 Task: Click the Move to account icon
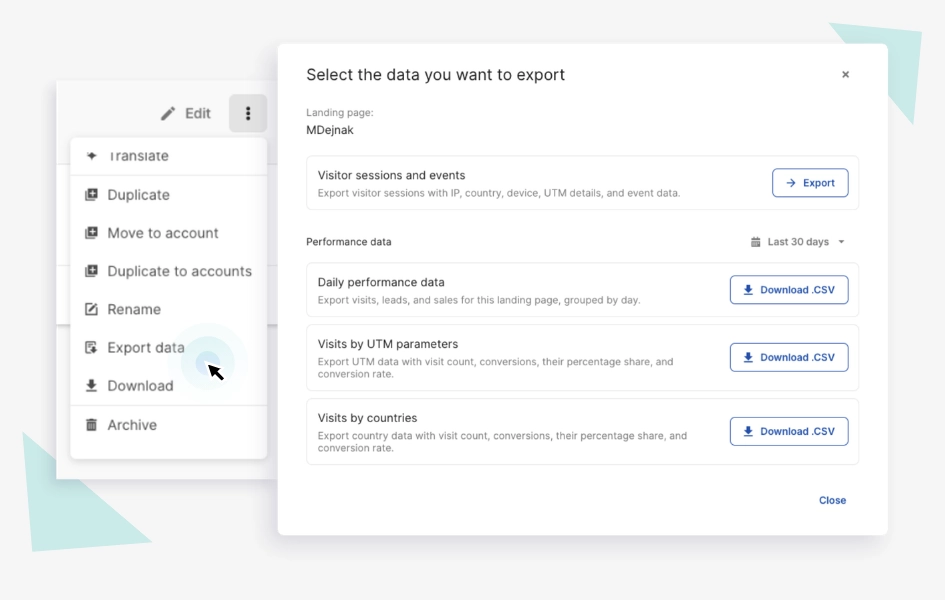[91, 233]
